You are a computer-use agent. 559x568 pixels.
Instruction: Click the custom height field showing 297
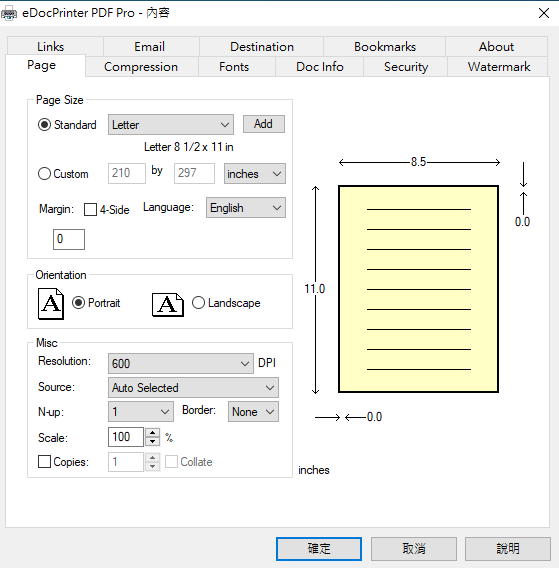point(194,173)
